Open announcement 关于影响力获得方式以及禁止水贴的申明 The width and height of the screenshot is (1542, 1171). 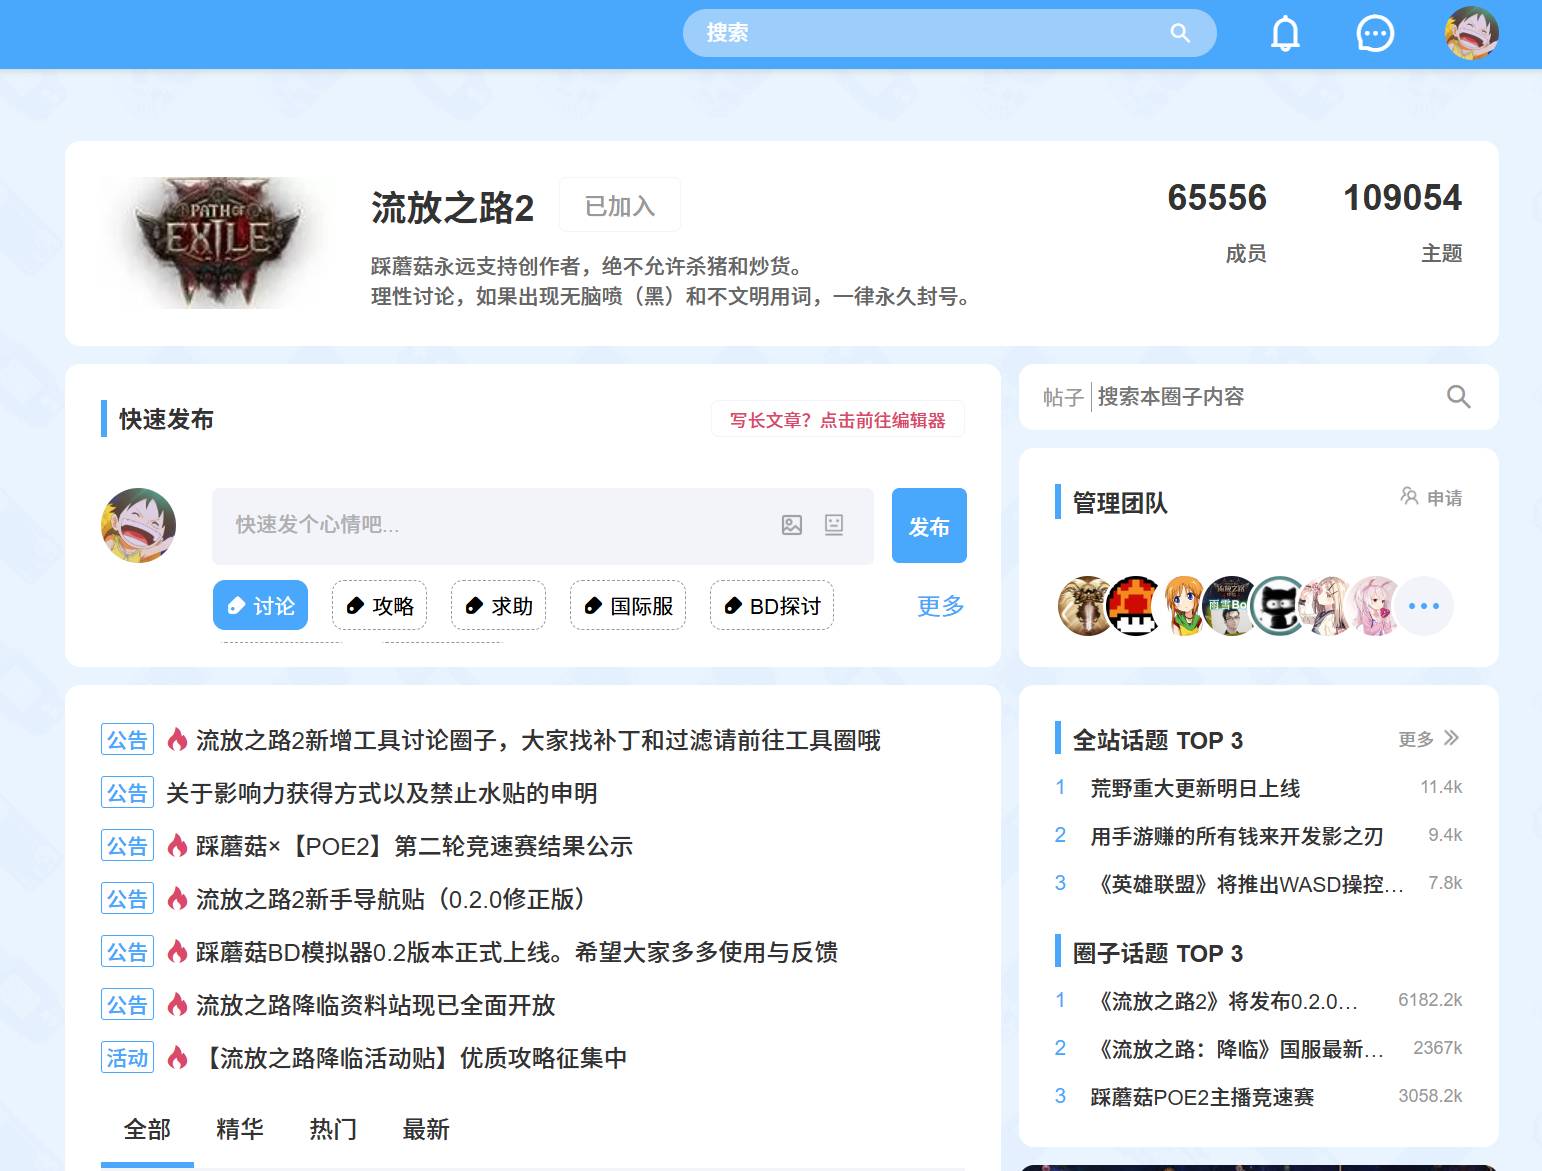[381, 794]
